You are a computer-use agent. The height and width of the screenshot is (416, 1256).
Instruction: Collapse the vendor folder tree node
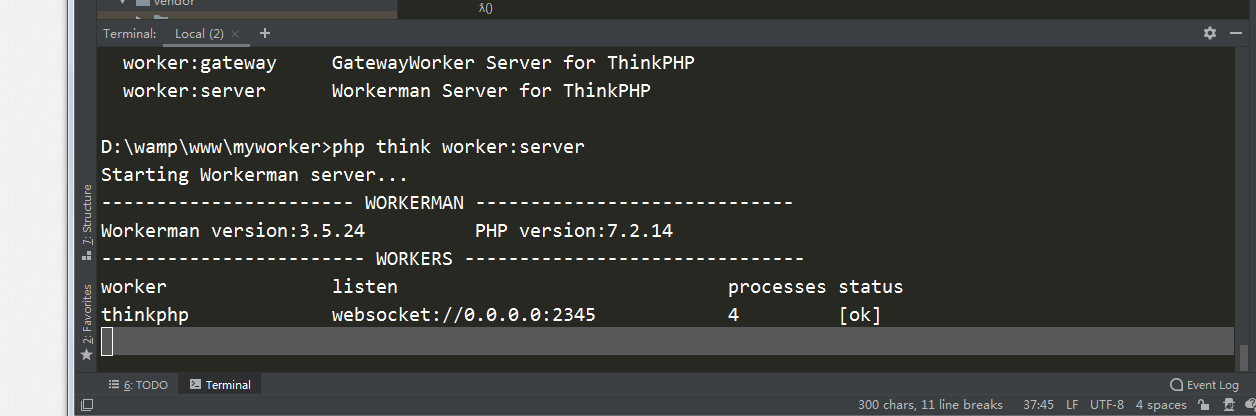(x=124, y=3)
